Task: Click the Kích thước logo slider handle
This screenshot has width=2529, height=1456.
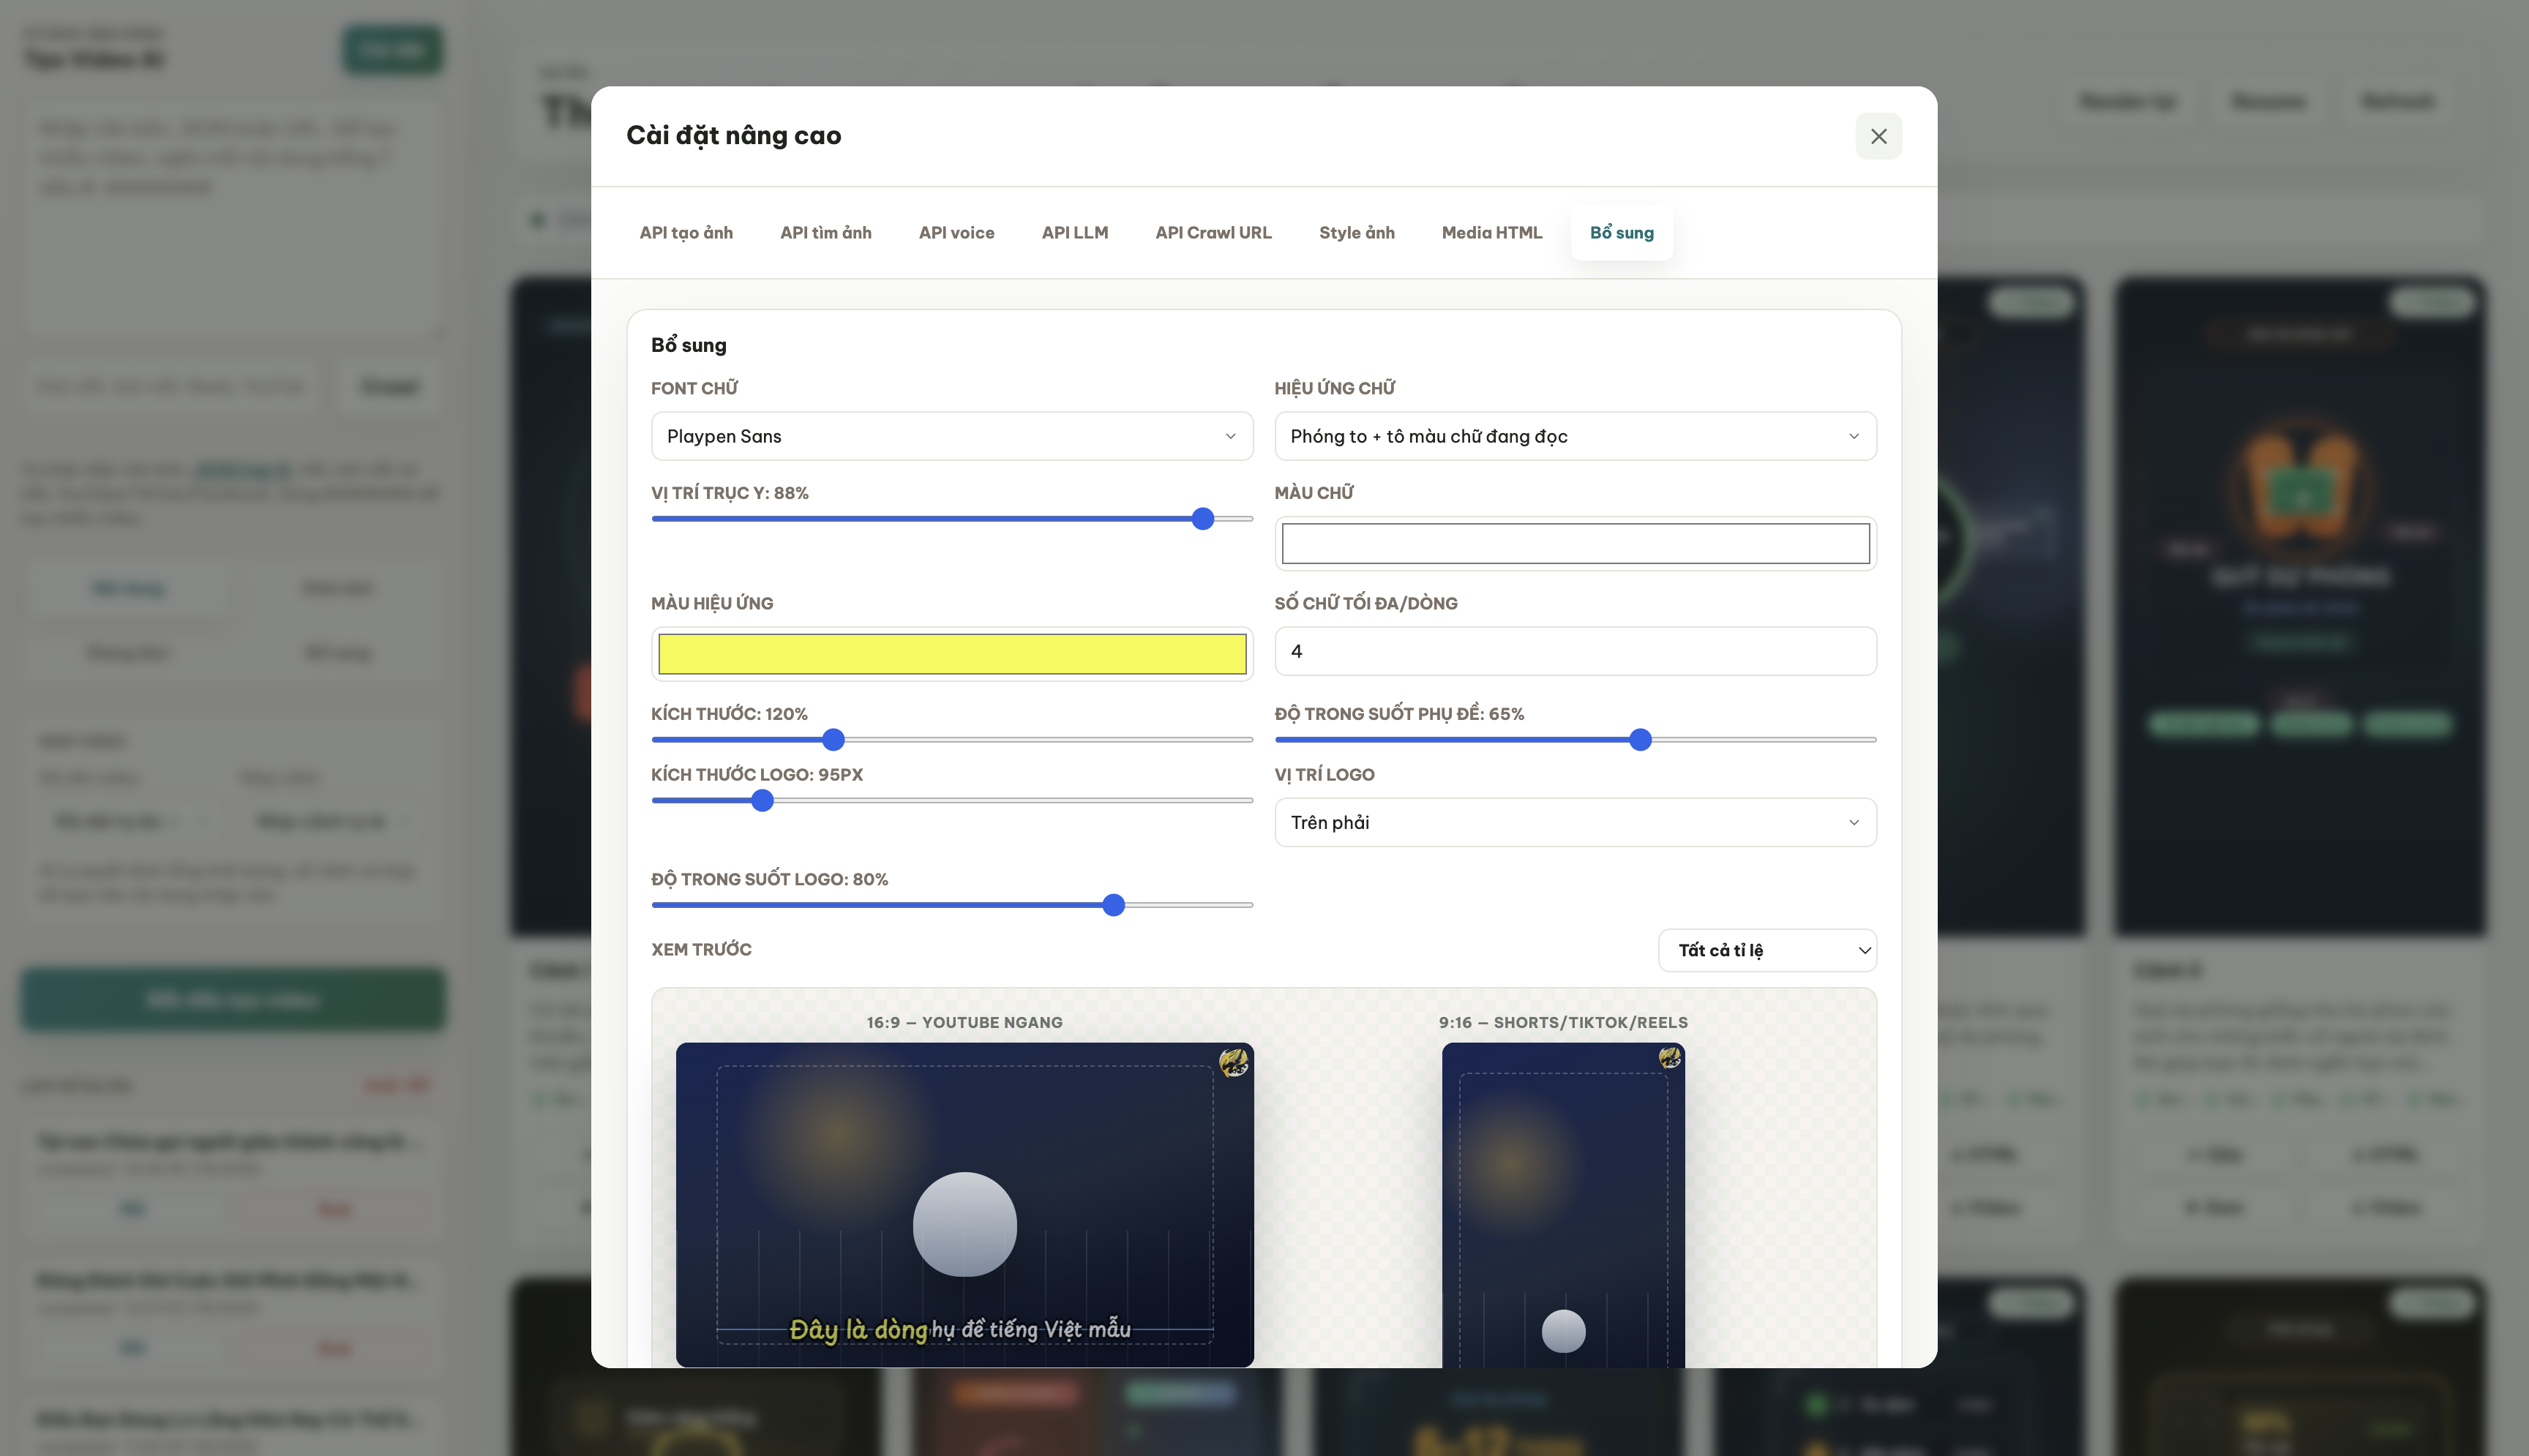Action: pyautogui.click(x=762, y=801)
